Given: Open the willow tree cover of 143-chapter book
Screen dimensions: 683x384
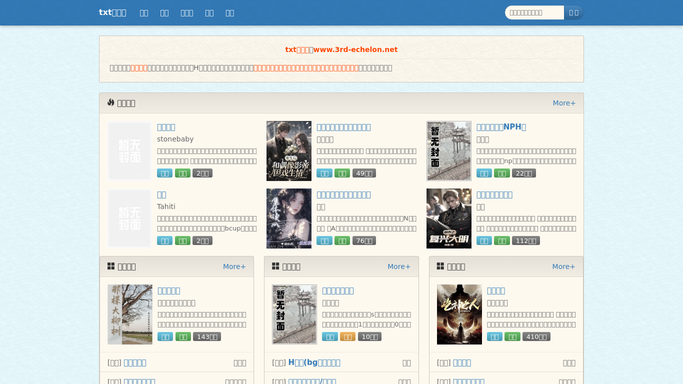Looking at the screenshot, I should (130, 314).
